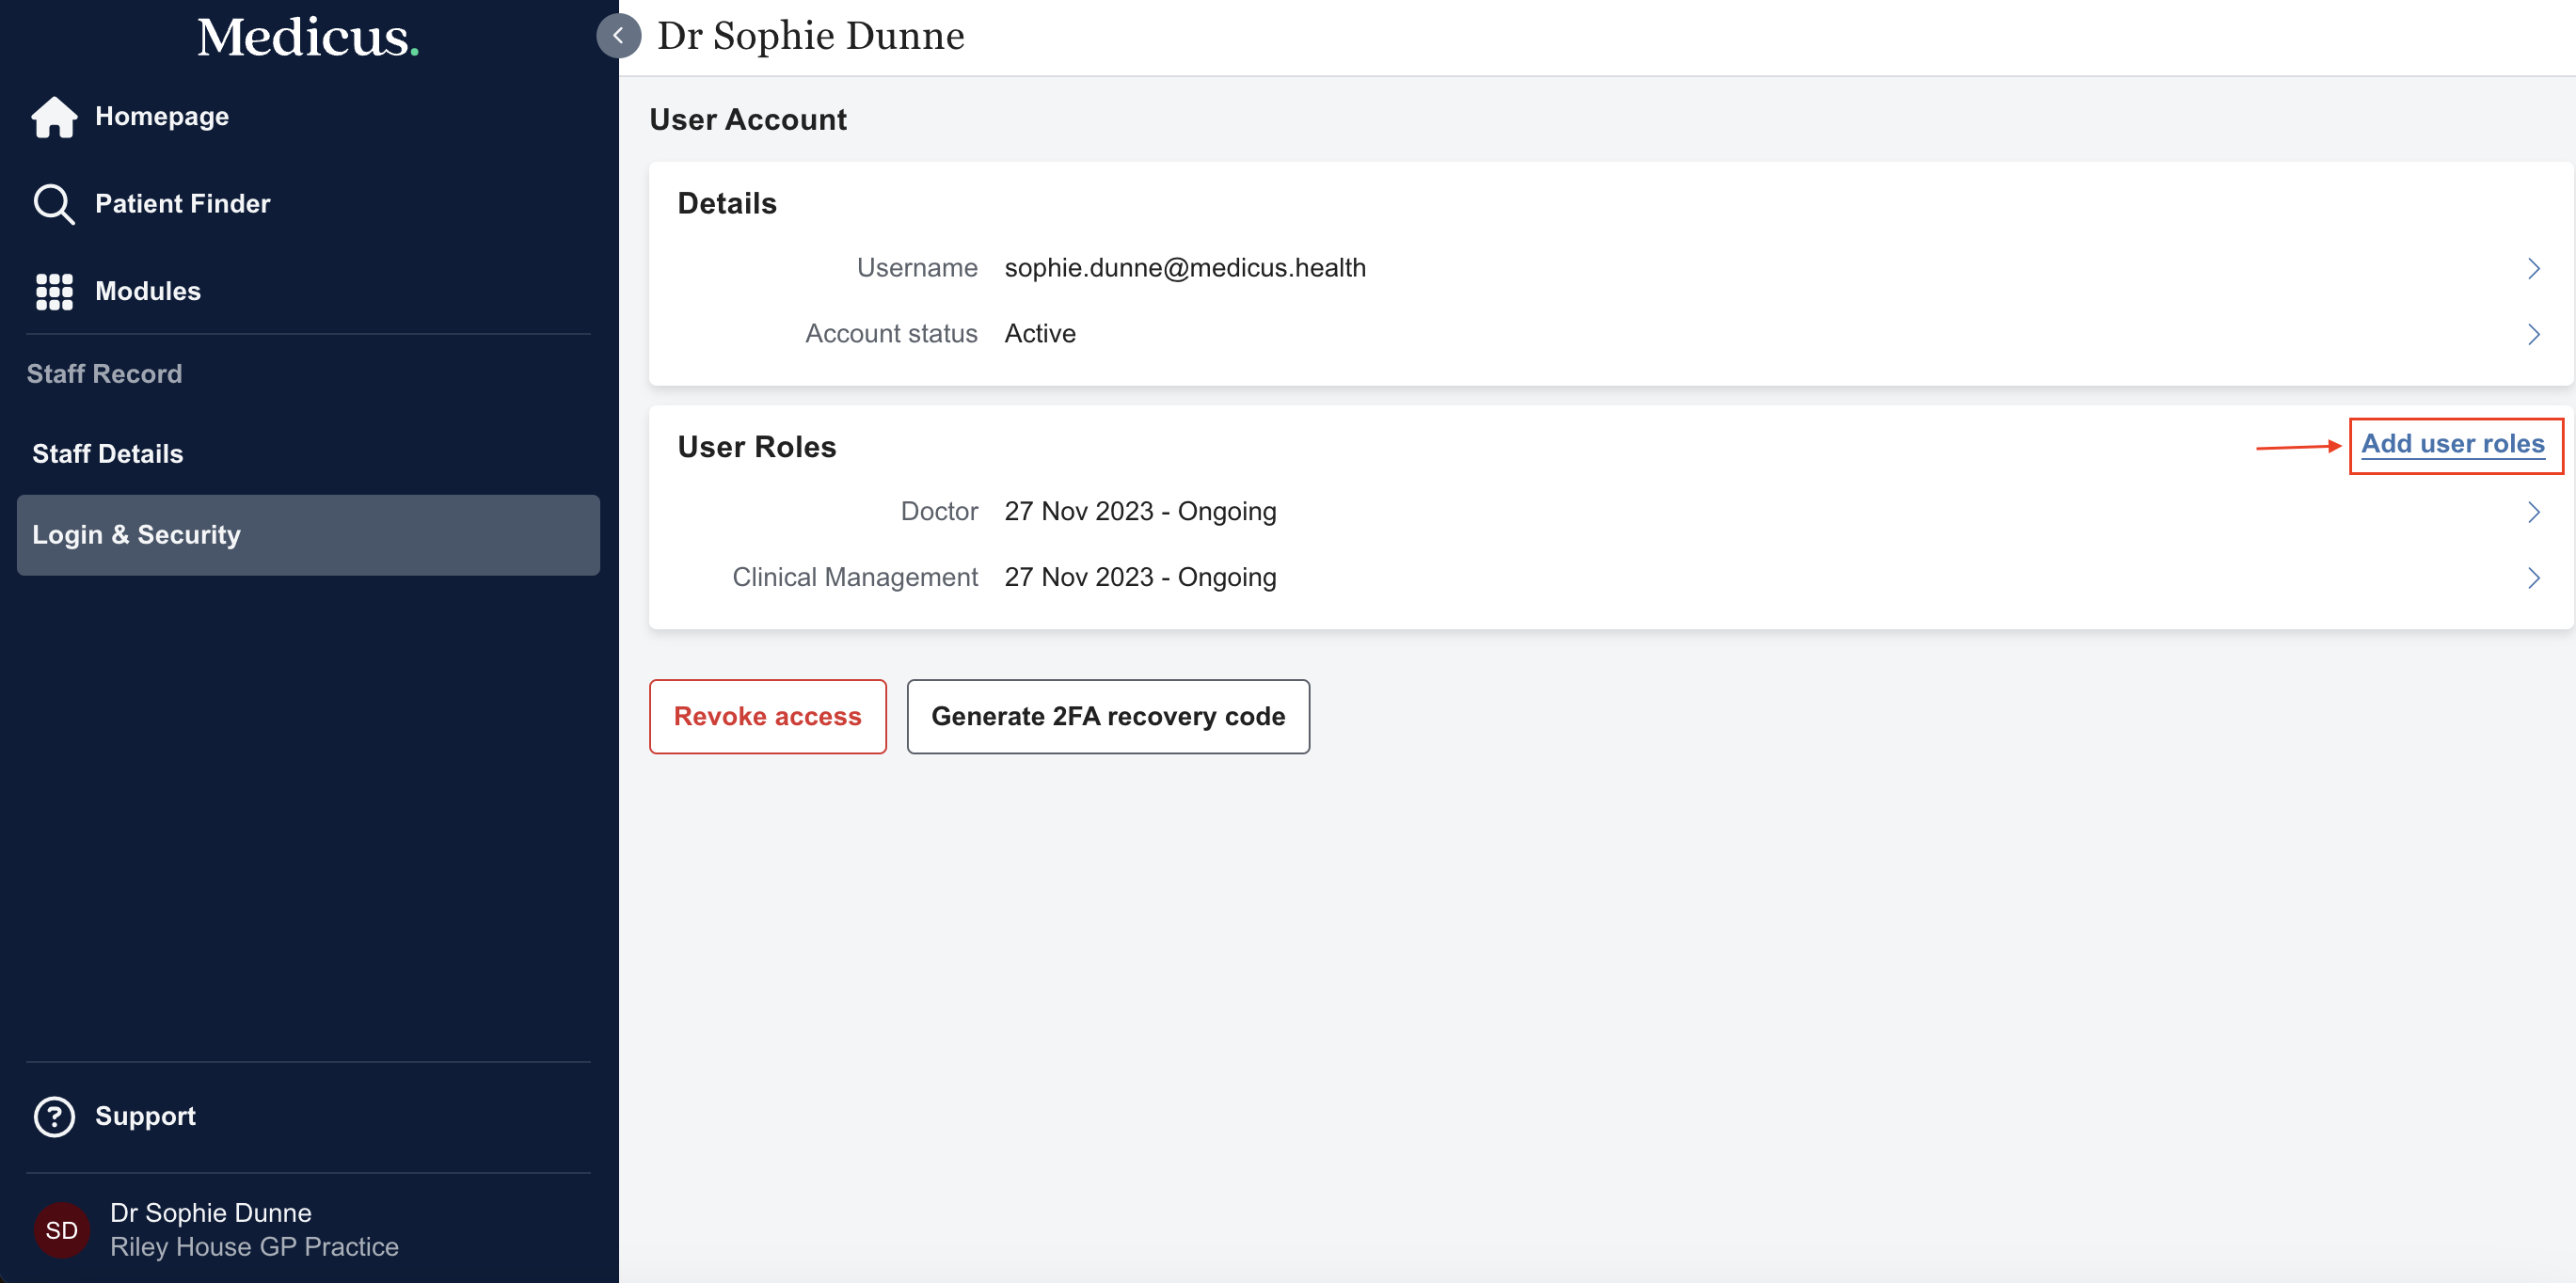Click the sophie.dunne@medicus.health username value
The image size is (2576, 1283).
(x=1184, y=268)
